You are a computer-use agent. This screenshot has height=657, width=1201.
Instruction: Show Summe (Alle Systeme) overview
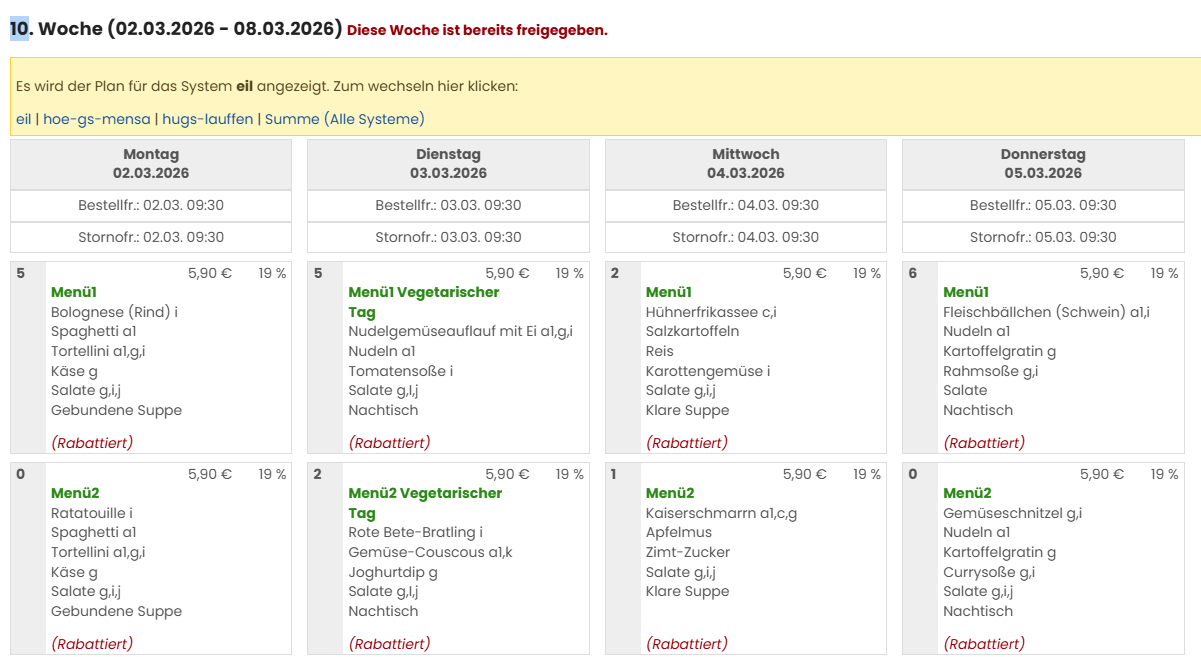click(x=345, y=119)
